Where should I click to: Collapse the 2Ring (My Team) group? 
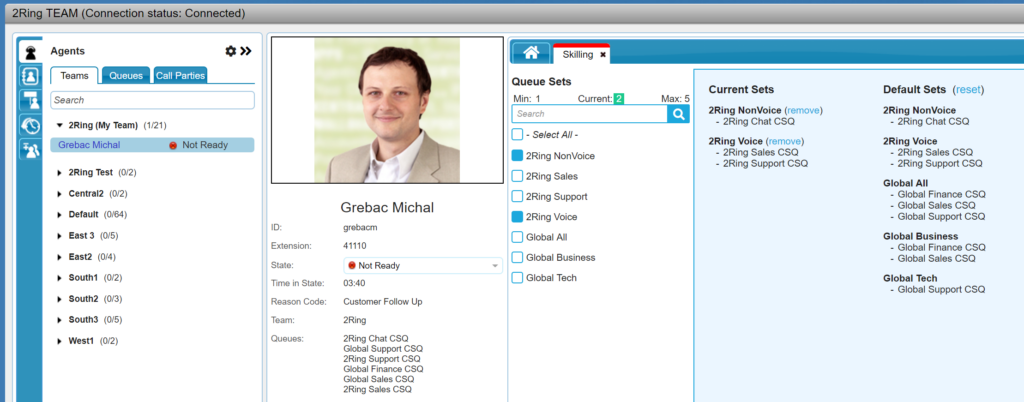[x=60, y=126]
